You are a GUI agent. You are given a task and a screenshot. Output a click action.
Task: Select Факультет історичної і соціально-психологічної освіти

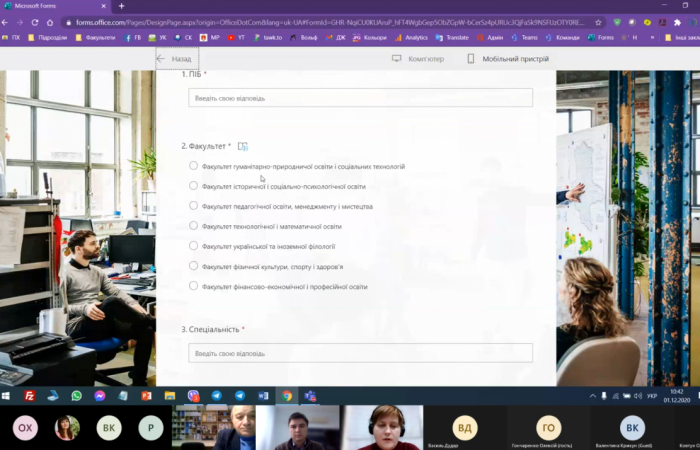coord(193,186)
